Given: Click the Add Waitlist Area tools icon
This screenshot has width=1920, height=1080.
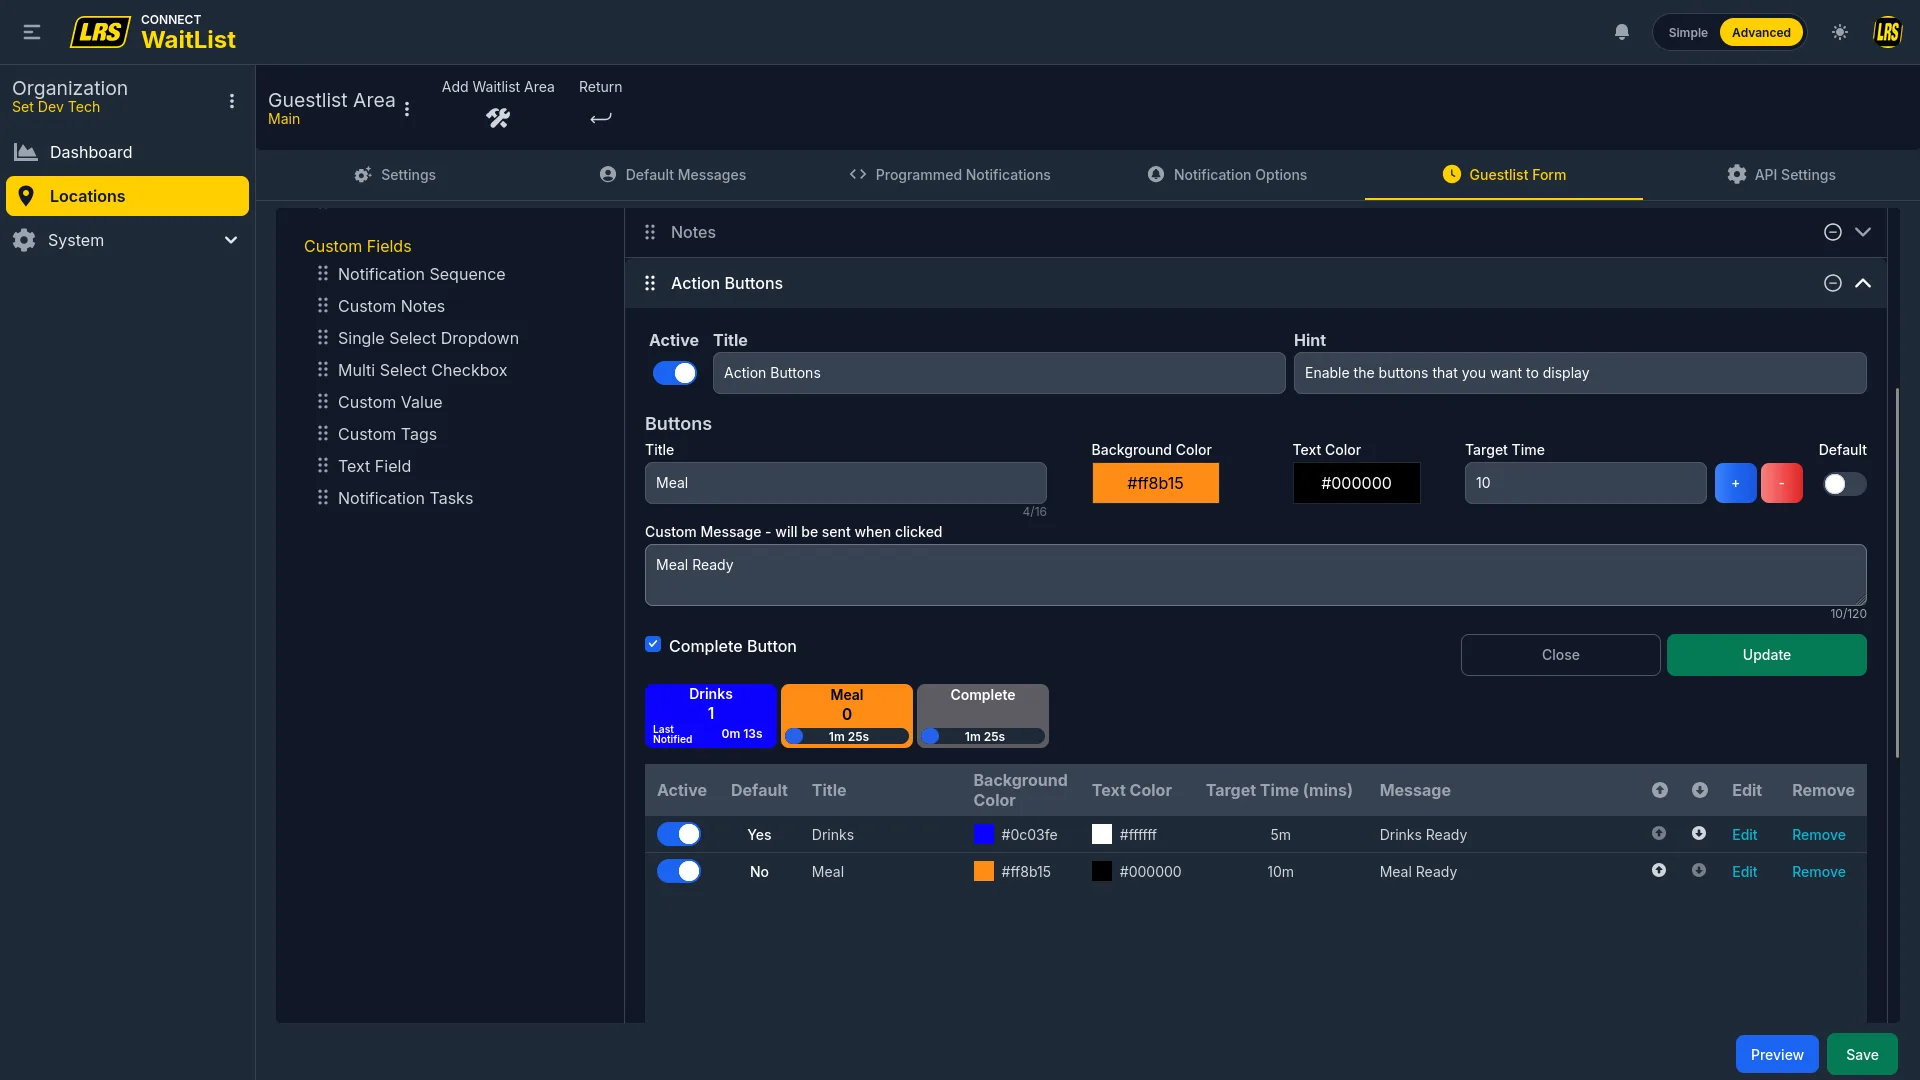Looking at the screenshot, I should click(498, 118).
